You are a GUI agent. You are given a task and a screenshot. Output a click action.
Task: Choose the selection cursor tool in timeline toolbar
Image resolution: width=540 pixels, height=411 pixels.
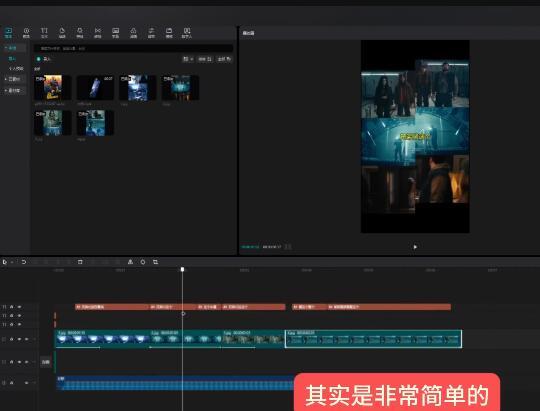click(4, 262)
